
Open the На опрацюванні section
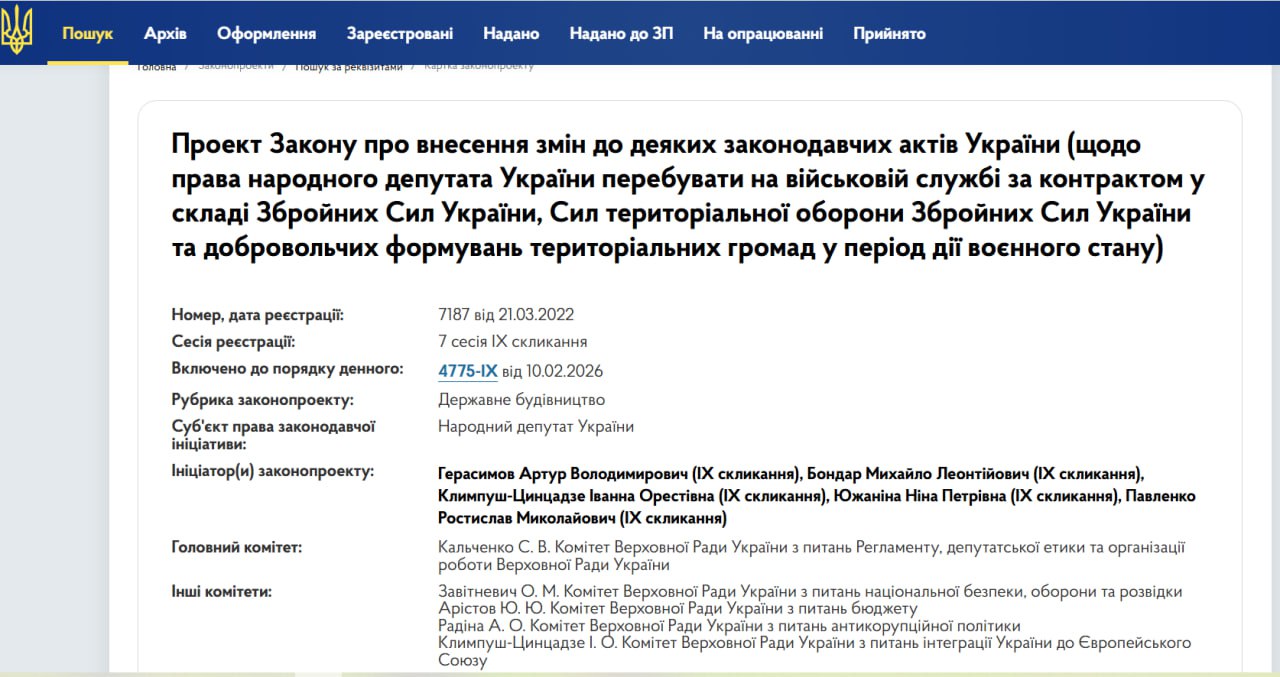click(763, 33)
